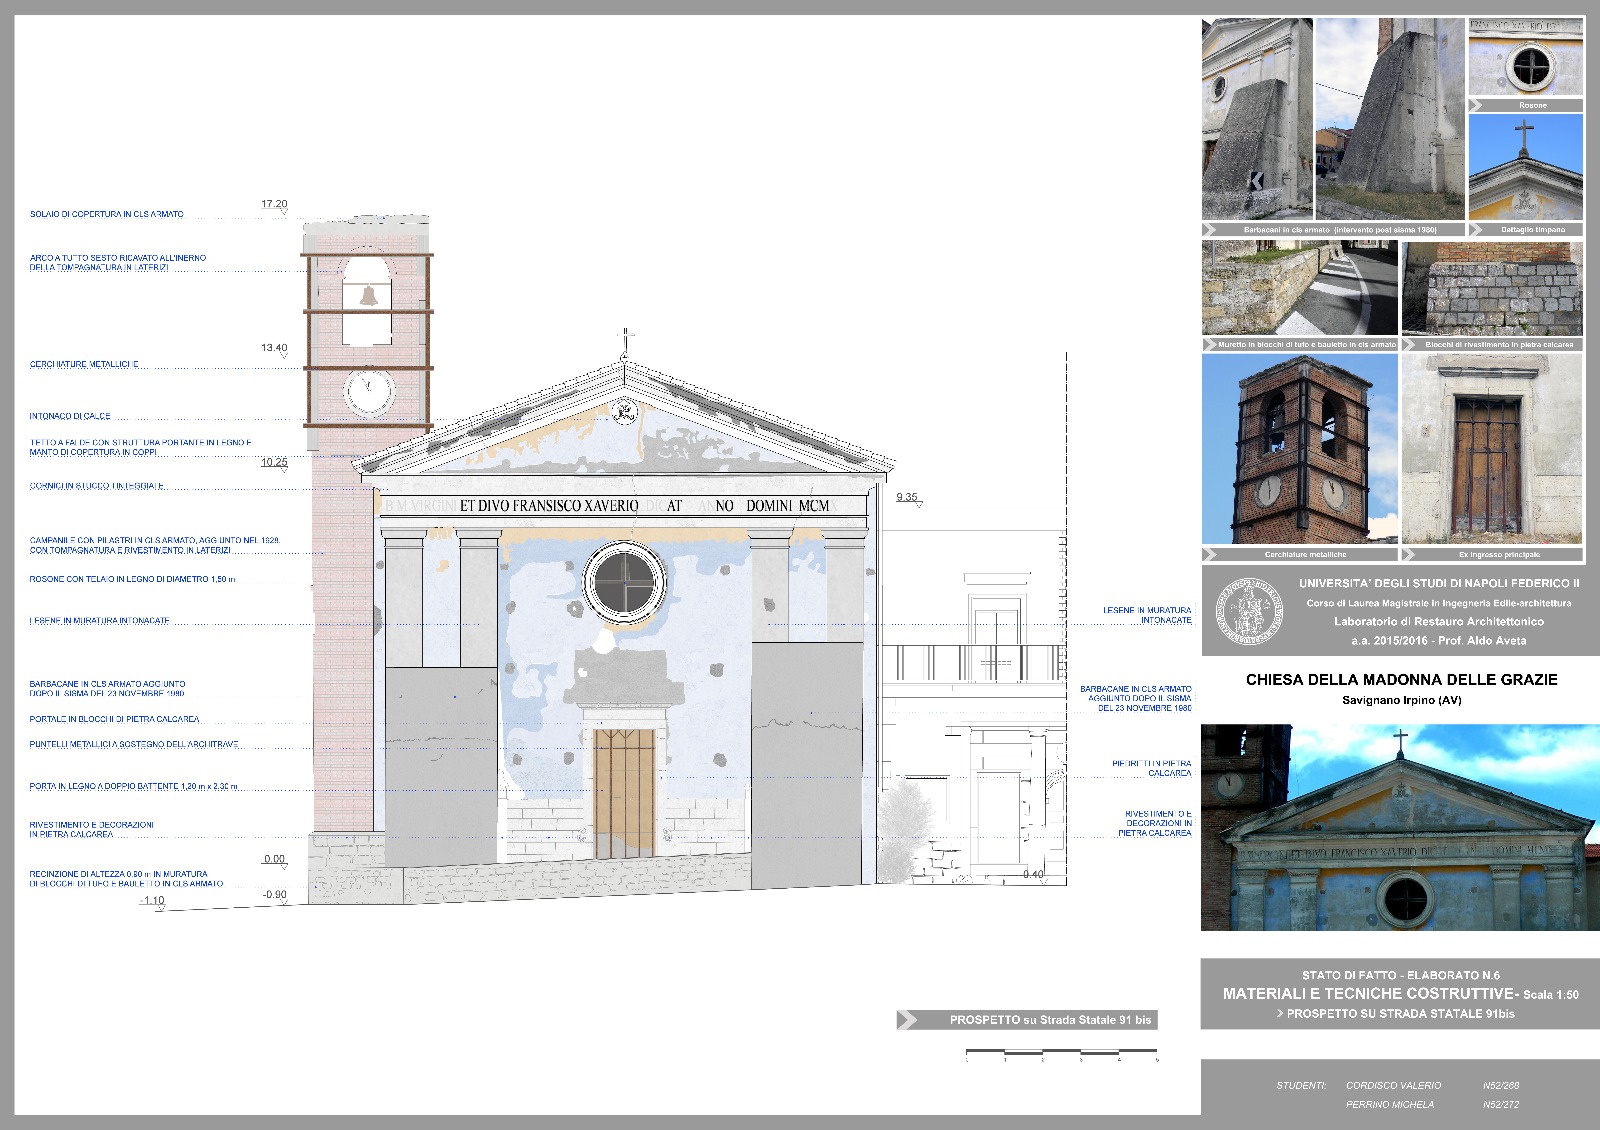This screenshot has width=1600, height=1130.
Task: Open the large church facade photo in the title block
Action: tap(1400, 828)
